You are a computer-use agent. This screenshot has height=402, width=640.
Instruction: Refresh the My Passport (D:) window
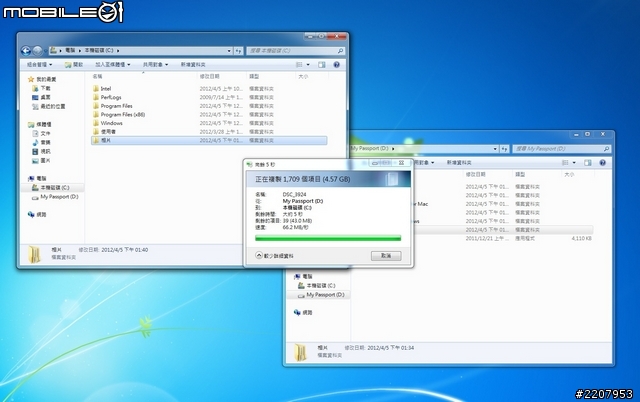(504, 149)
